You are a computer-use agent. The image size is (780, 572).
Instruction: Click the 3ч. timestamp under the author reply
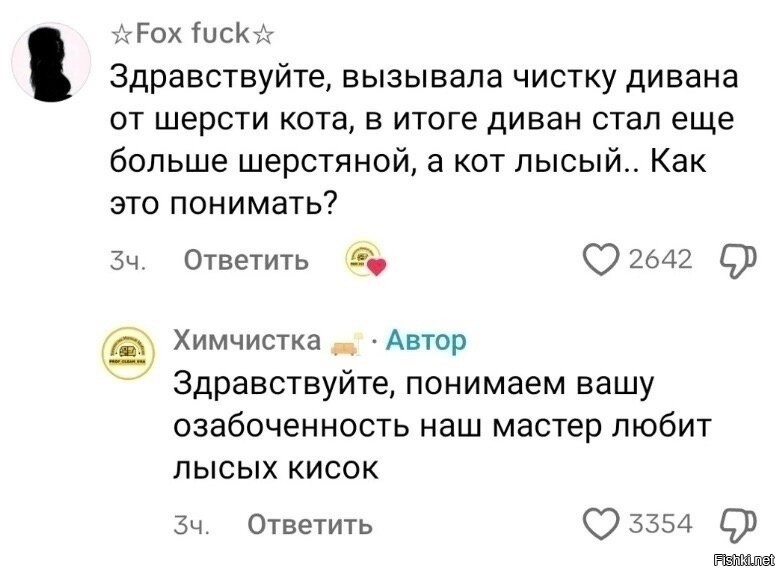coord(192,524)
